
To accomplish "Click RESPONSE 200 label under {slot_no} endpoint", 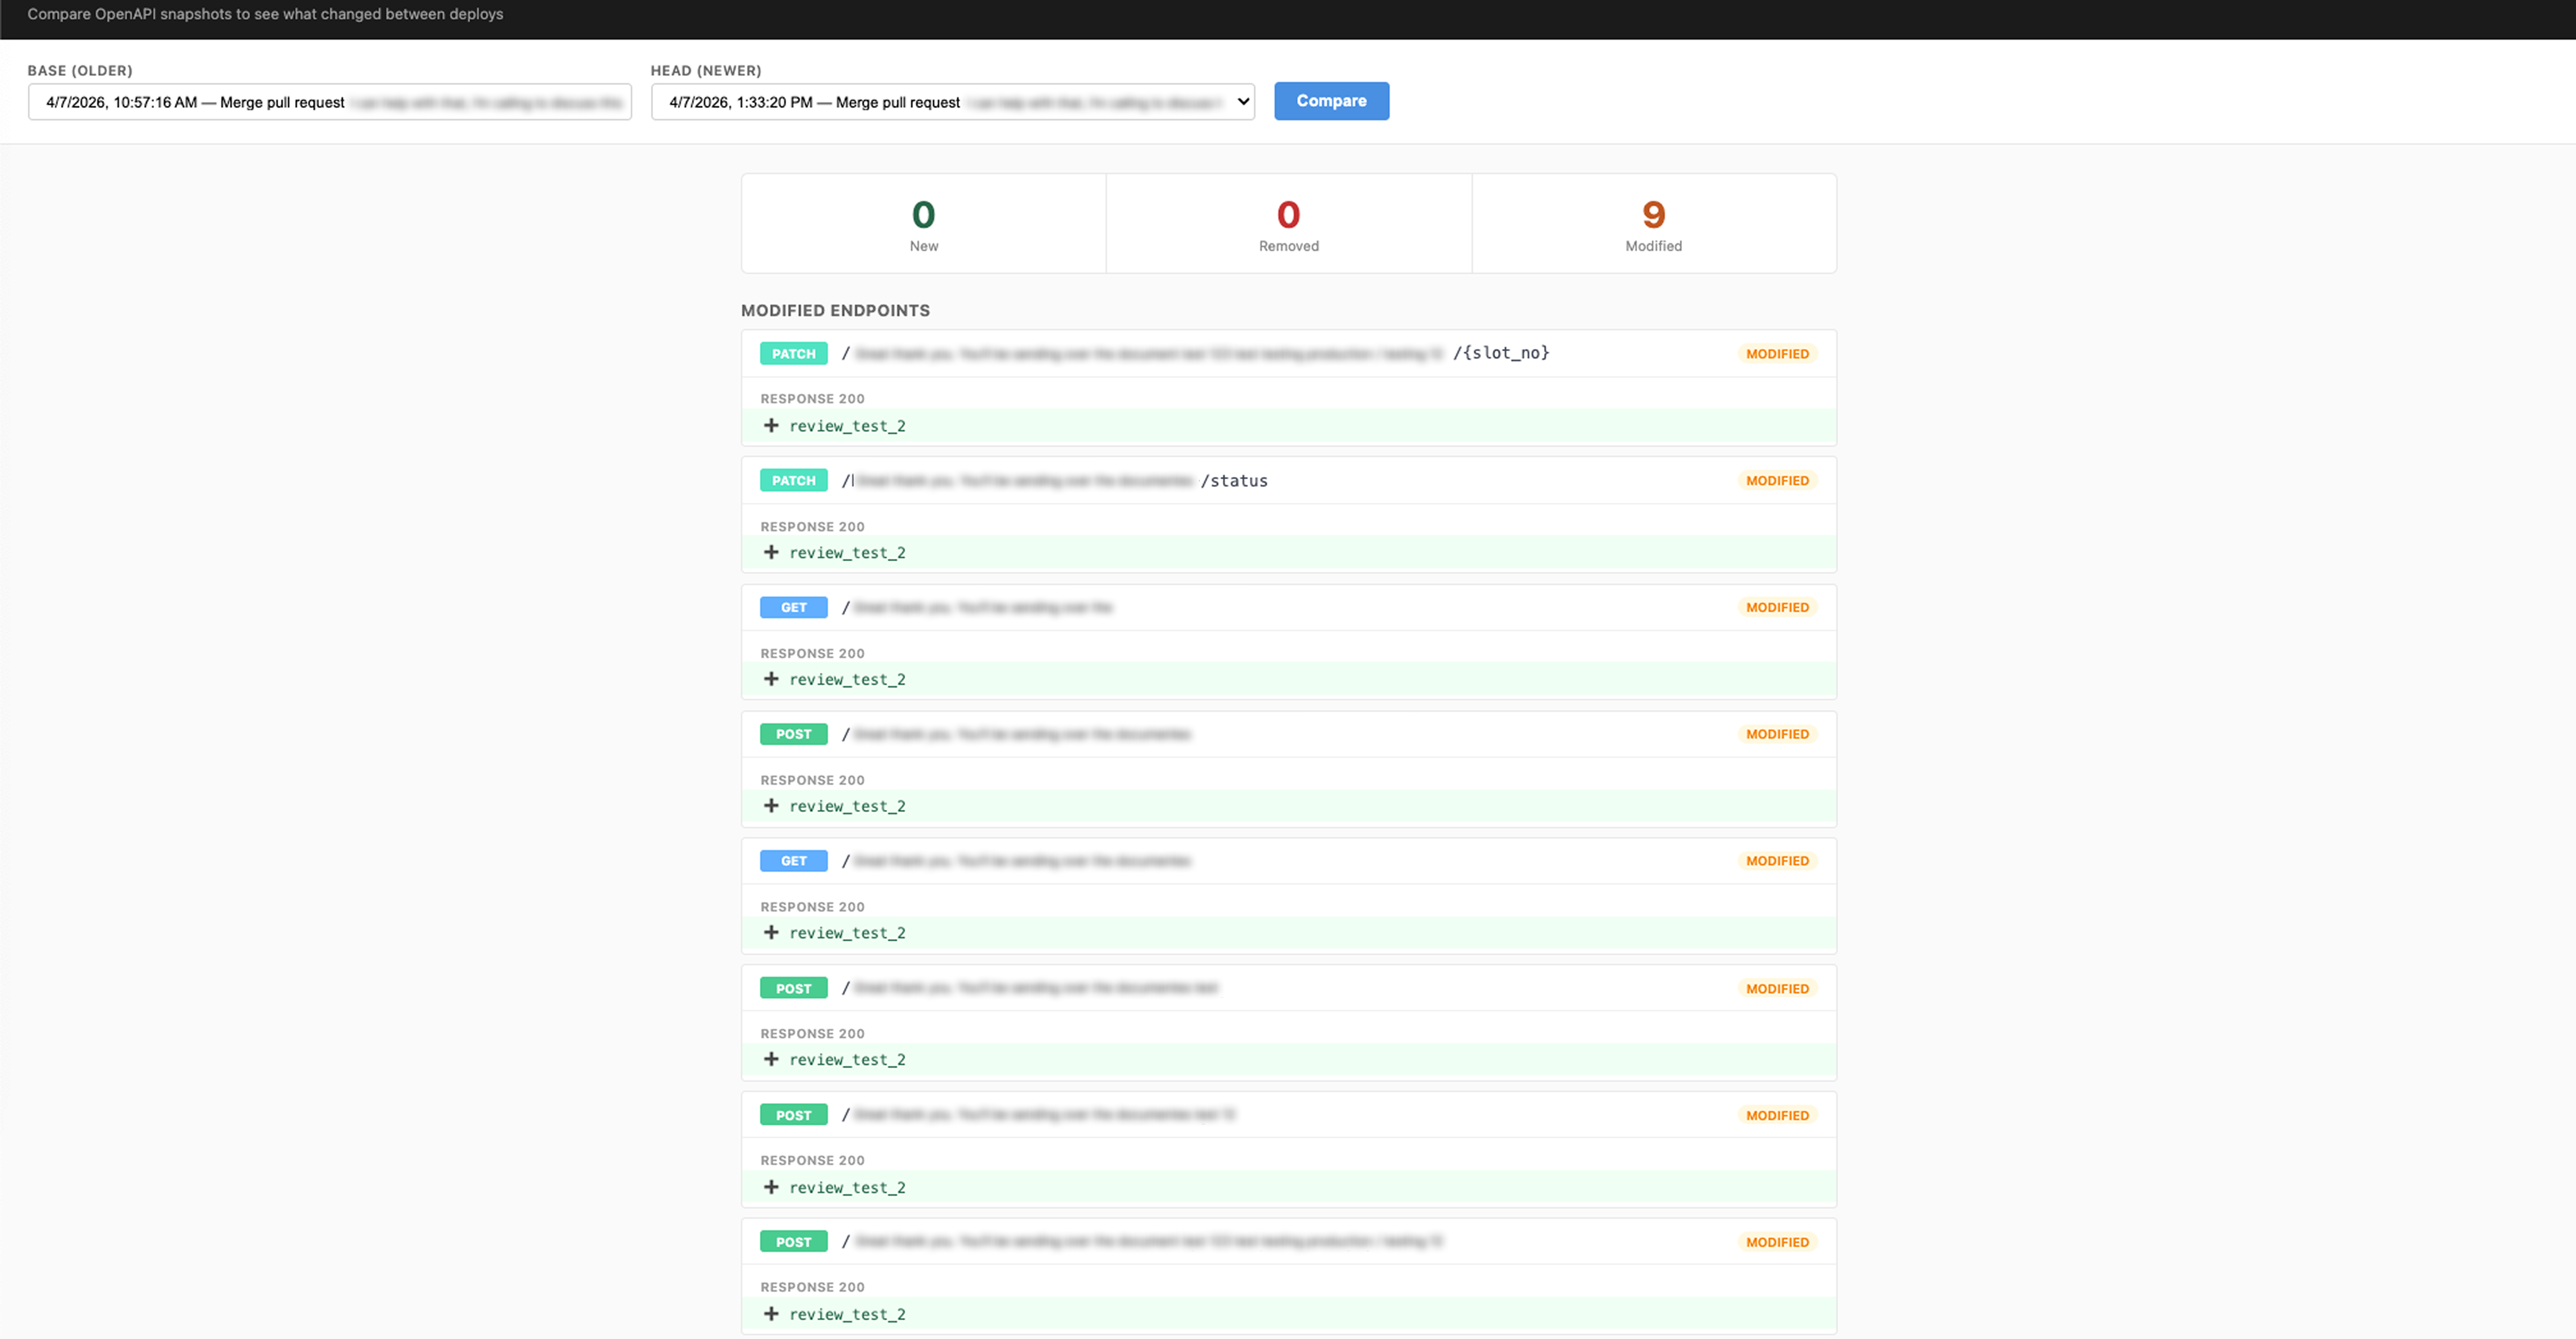I will [812, 399].
